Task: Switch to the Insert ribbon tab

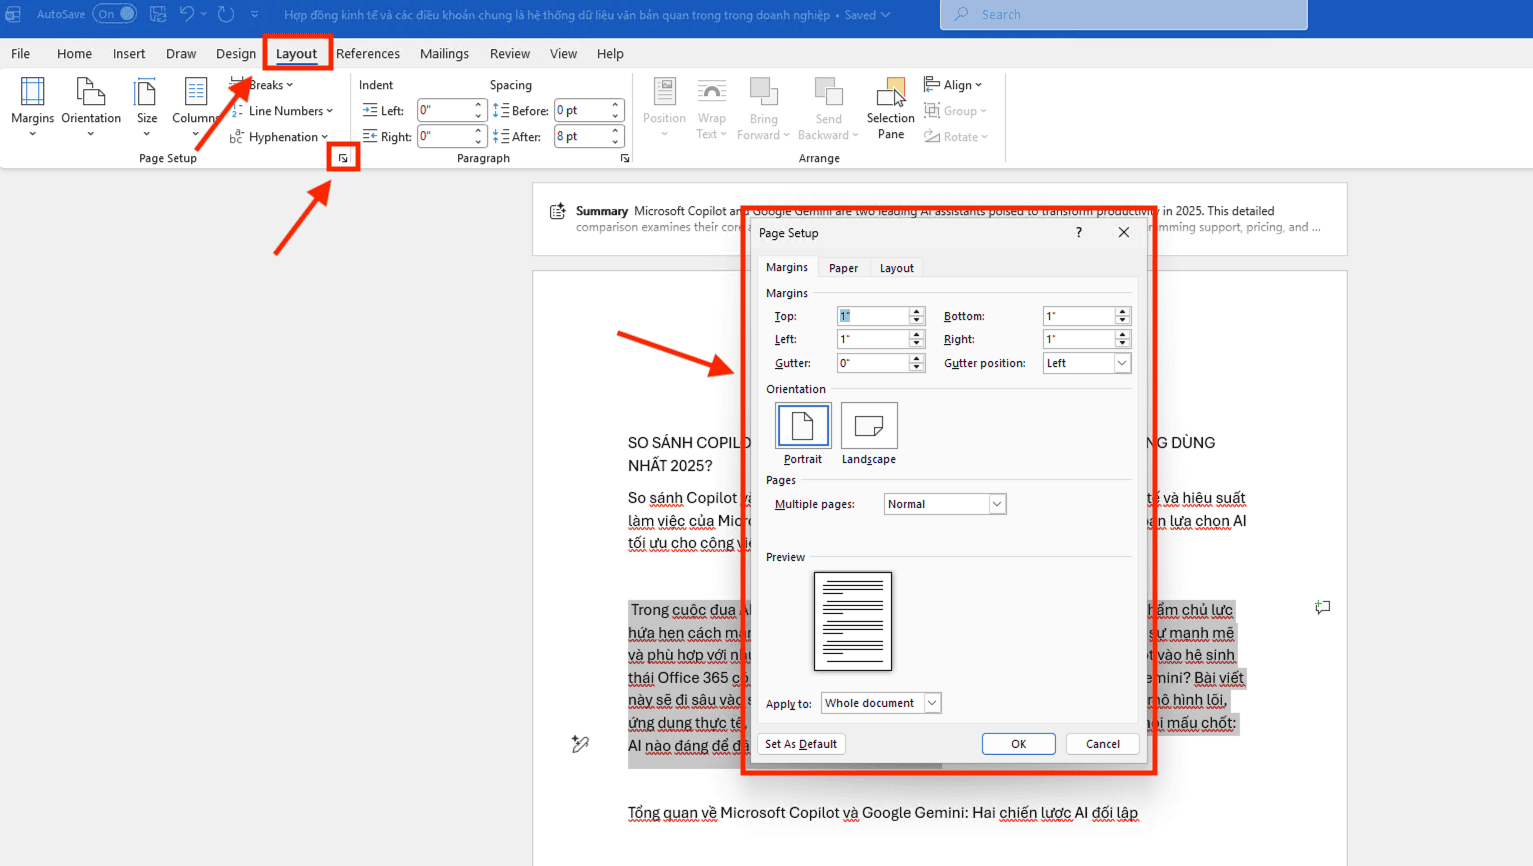Action: pos(129,54)
